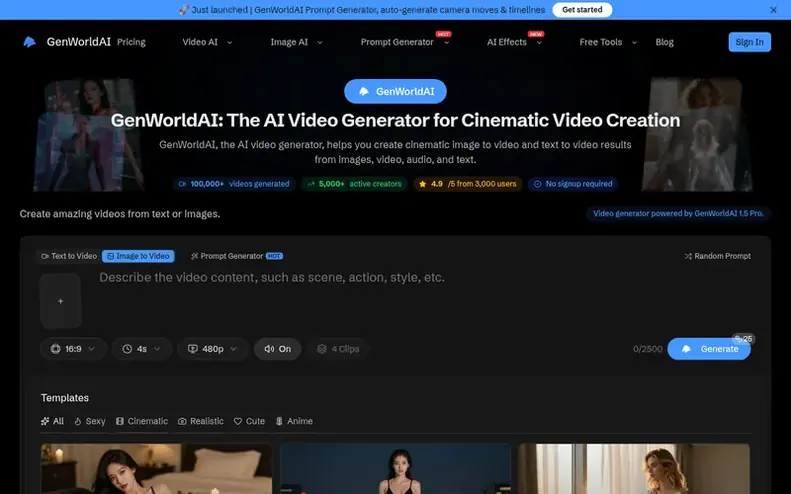
Task: Click the plus image upload box
Action: coord(61,301)
